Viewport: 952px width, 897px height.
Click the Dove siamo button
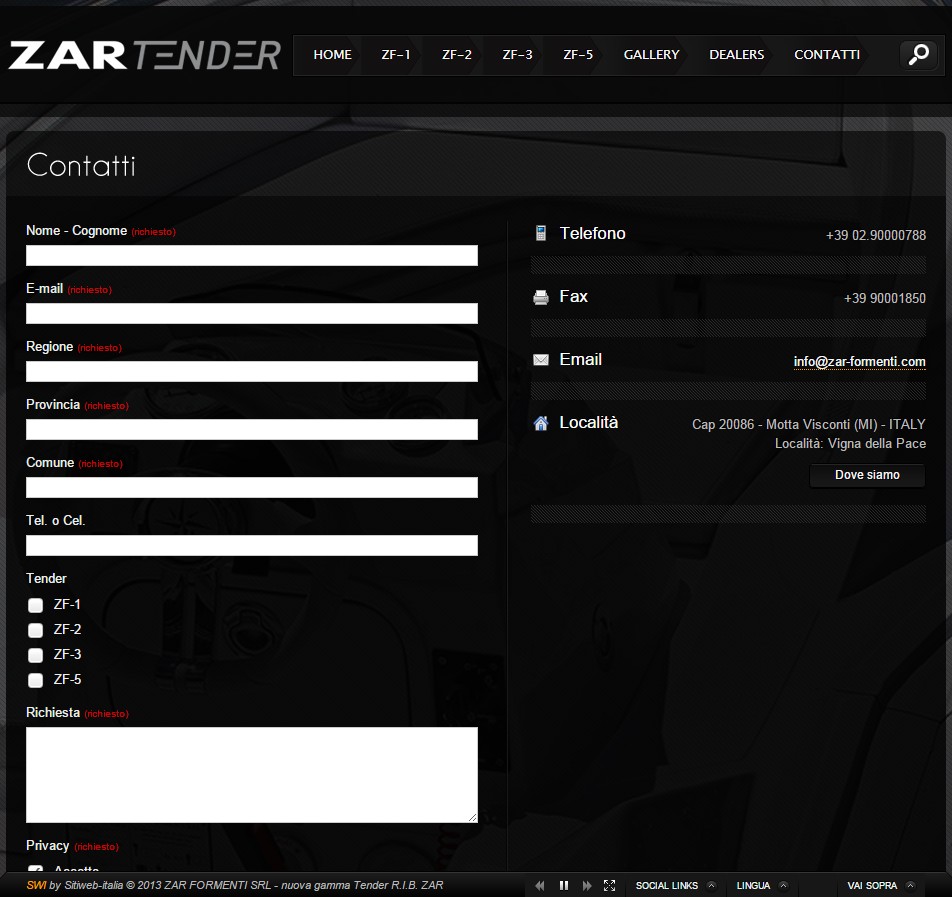pos(867,475)
